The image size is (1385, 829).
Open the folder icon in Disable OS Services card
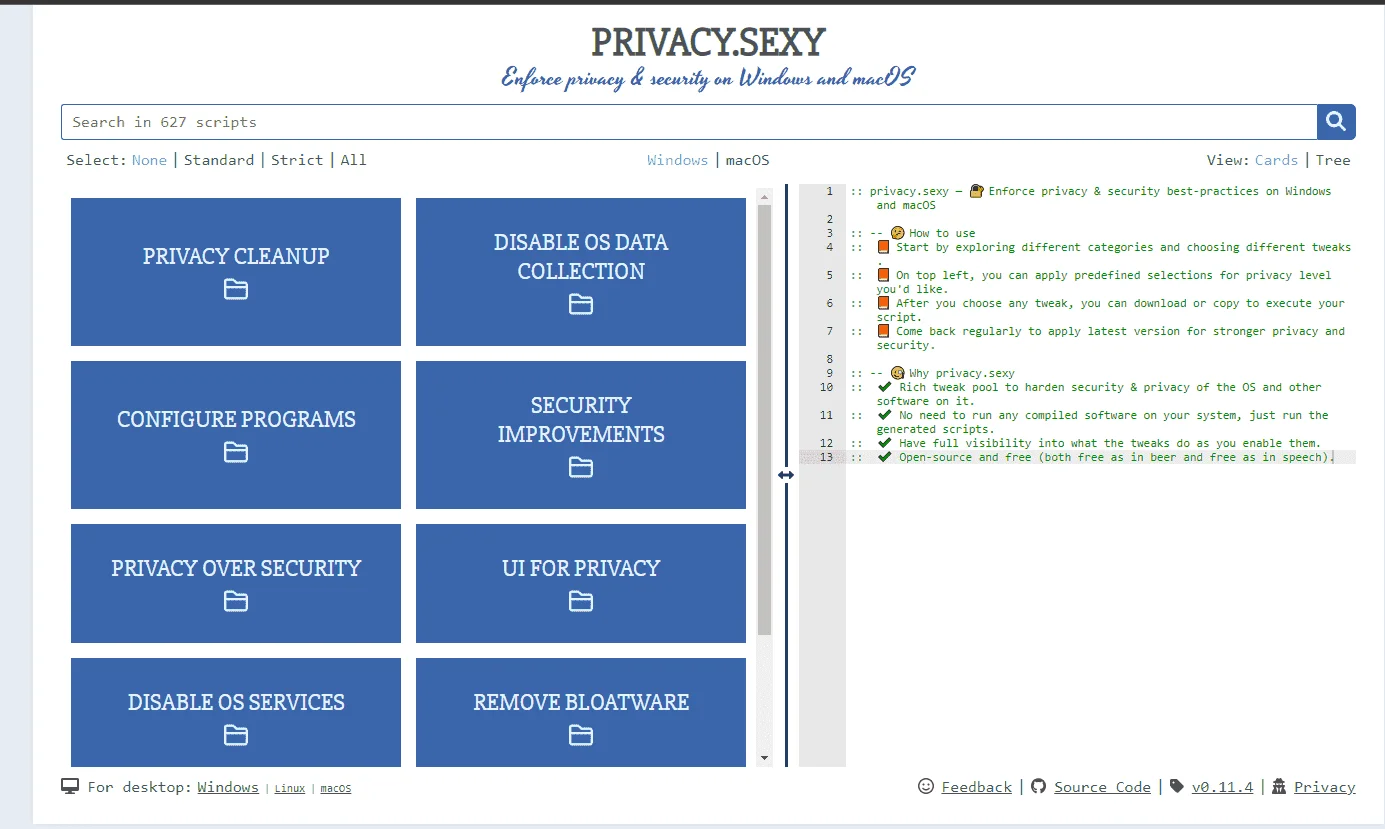coord(236,736)
